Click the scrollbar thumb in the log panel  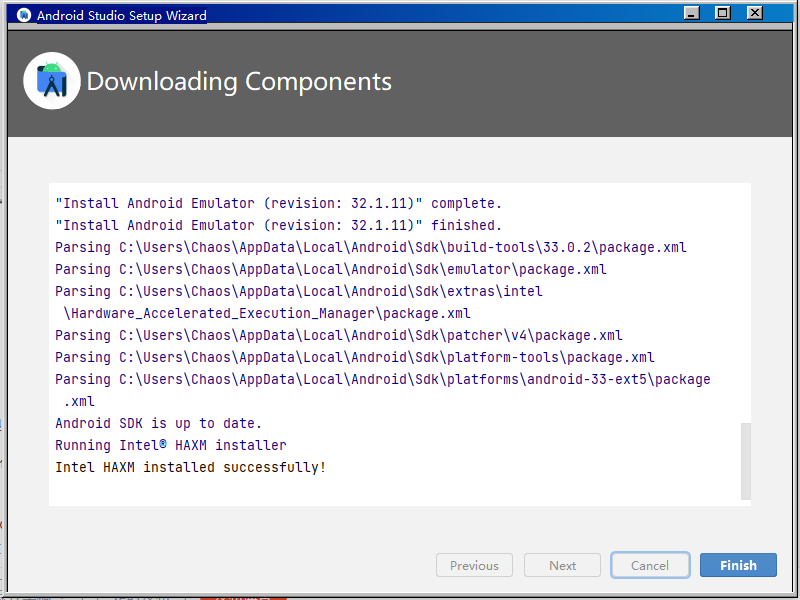[744, 460]
